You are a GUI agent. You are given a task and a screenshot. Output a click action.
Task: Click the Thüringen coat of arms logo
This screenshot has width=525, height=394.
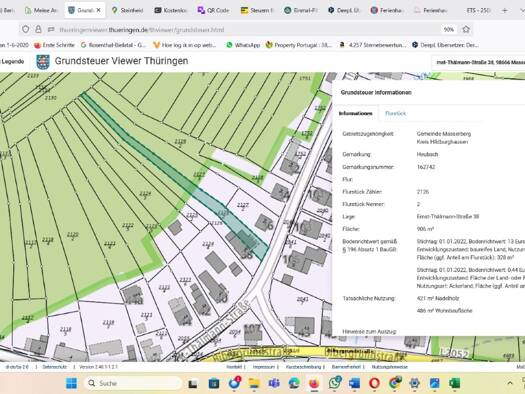(43, 62)
